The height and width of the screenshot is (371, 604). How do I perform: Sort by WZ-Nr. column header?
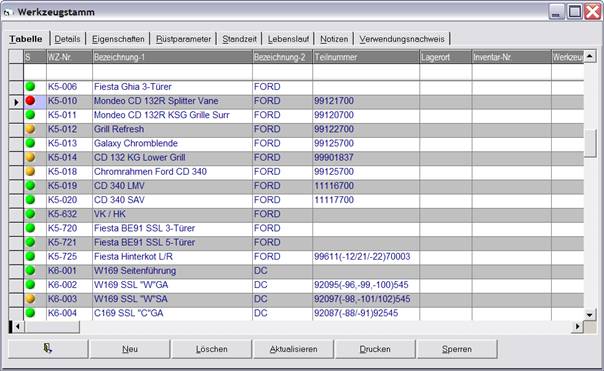point(69,57)
